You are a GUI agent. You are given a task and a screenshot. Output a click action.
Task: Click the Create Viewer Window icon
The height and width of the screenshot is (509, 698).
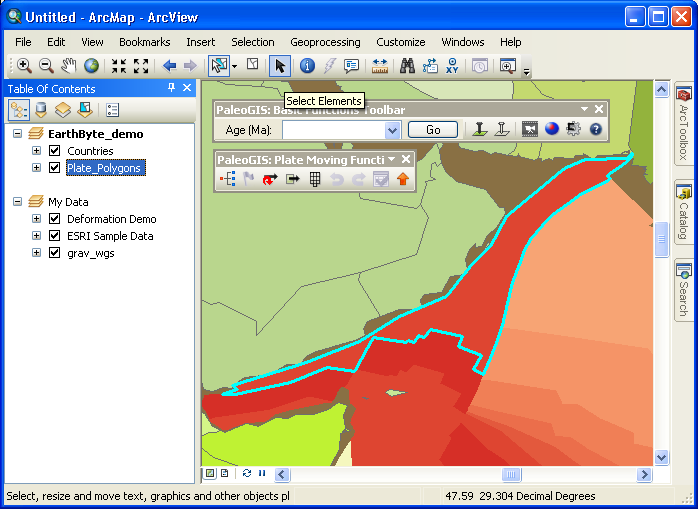coord(507,66)
